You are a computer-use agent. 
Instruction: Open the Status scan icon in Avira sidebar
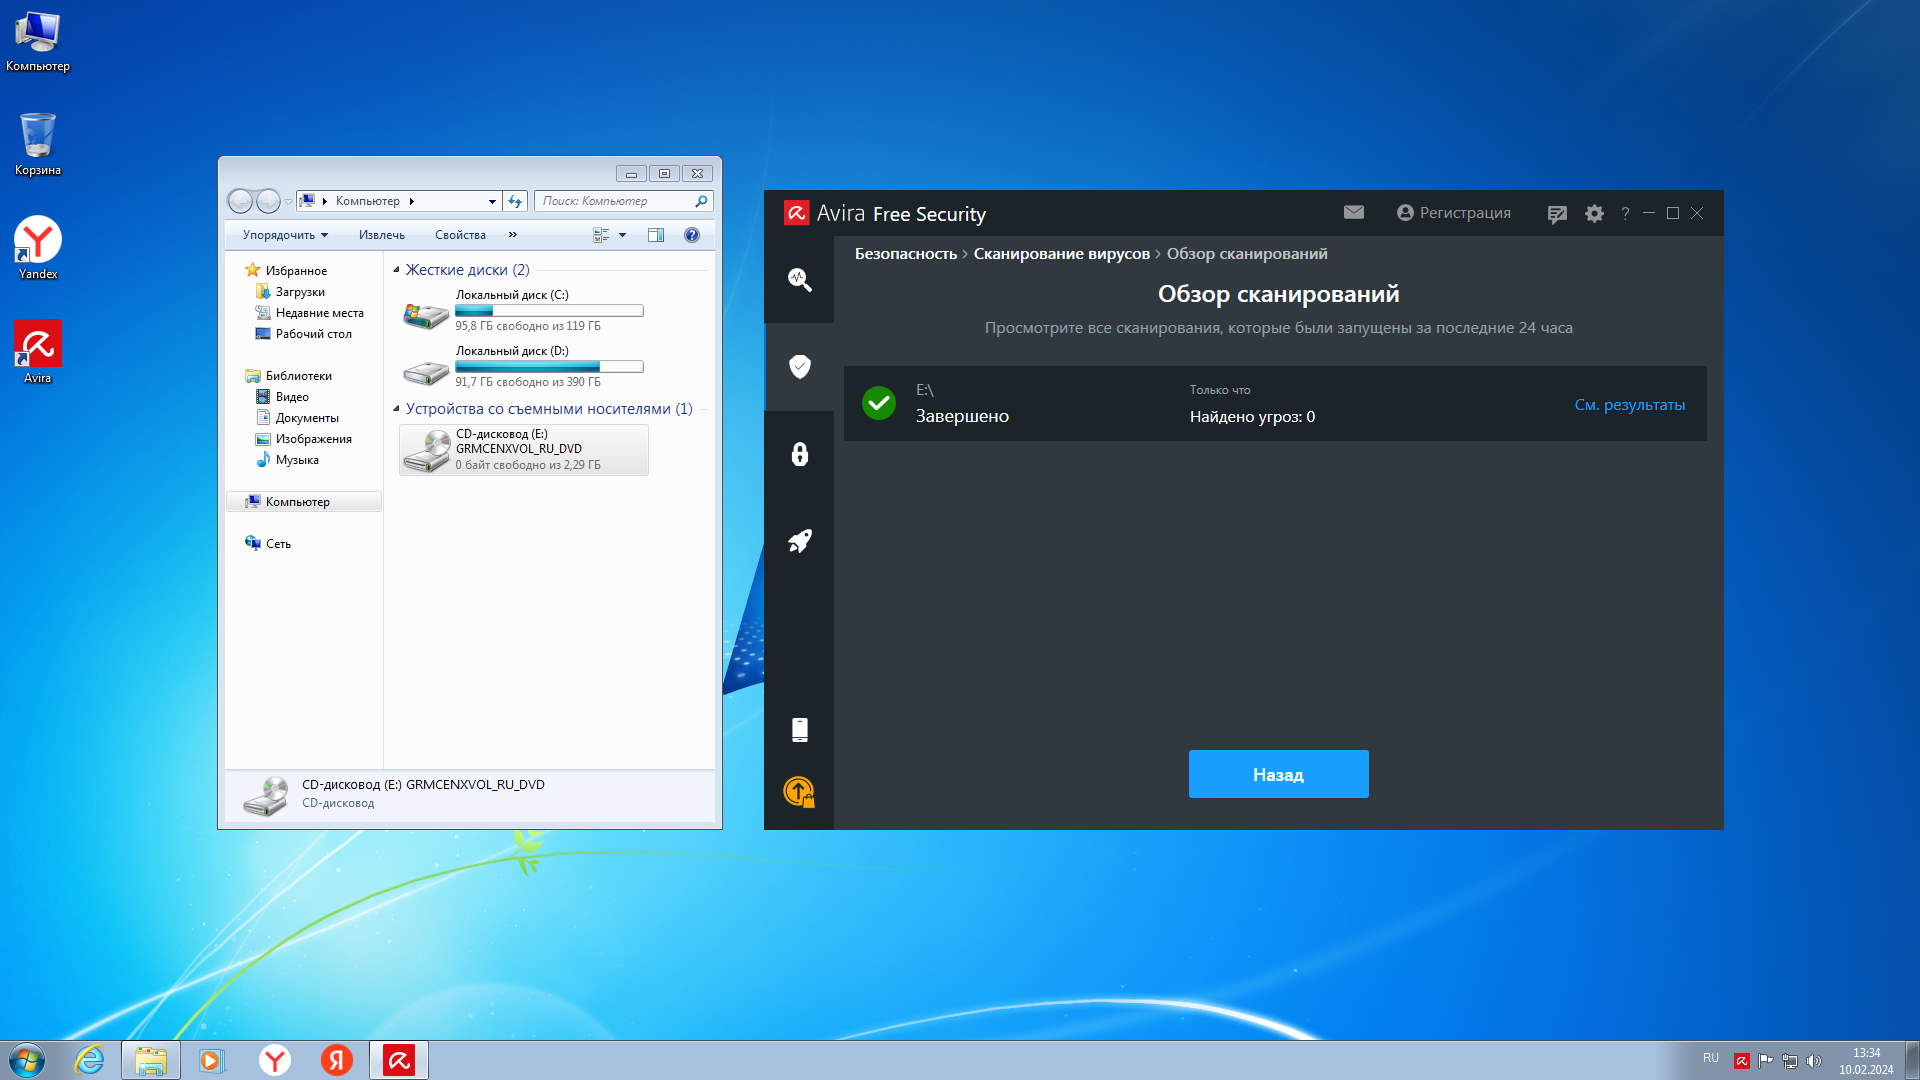point(799,279)
